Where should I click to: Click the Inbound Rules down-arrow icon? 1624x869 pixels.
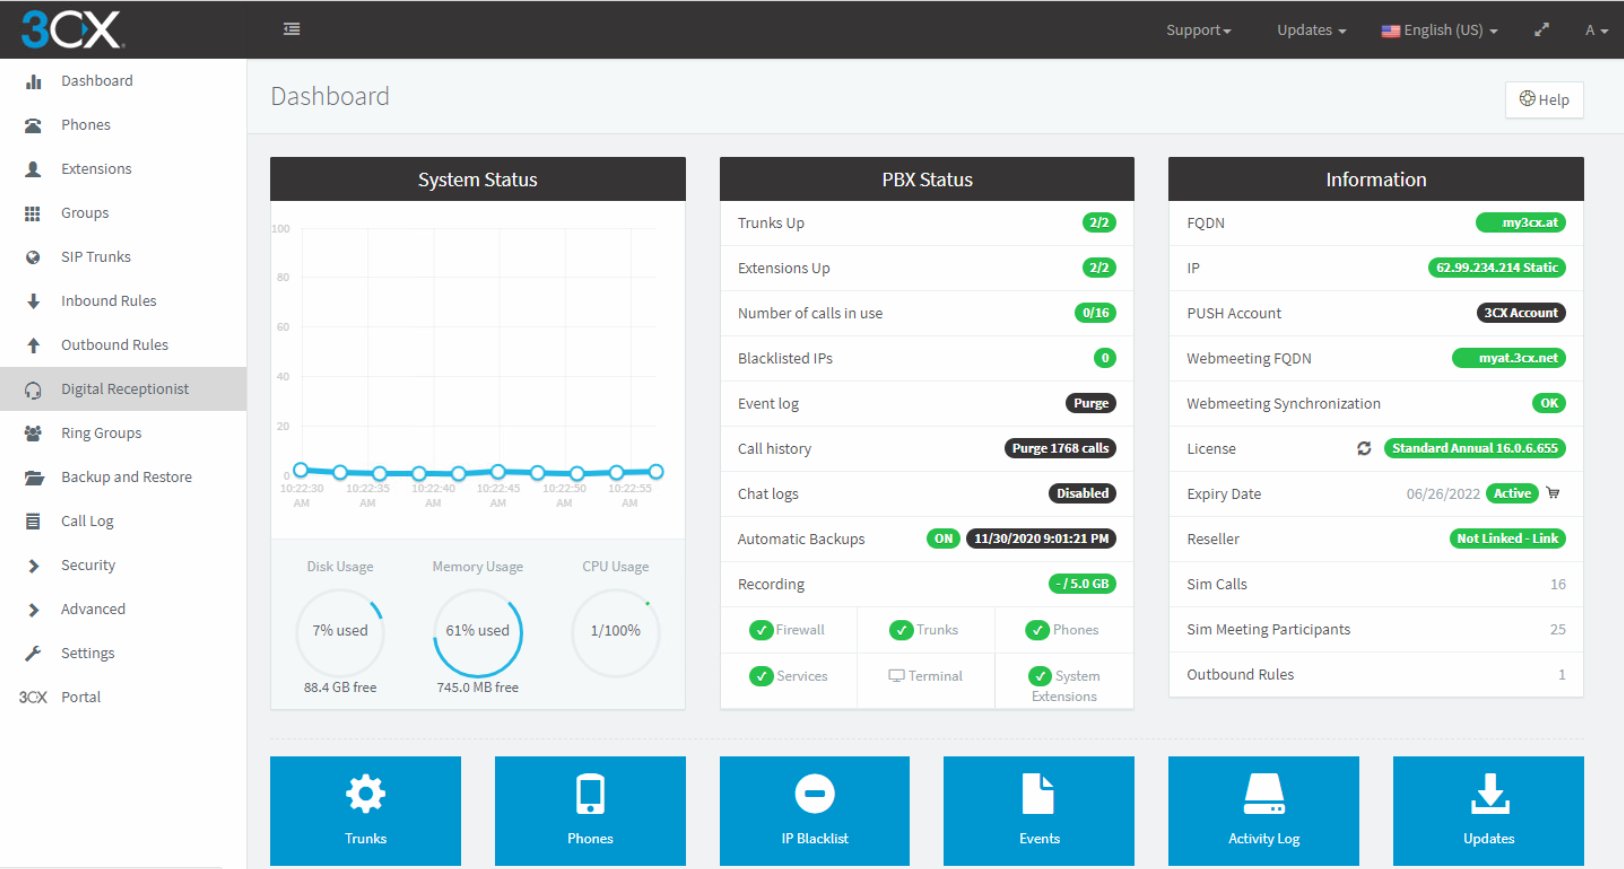coord(33,301)
